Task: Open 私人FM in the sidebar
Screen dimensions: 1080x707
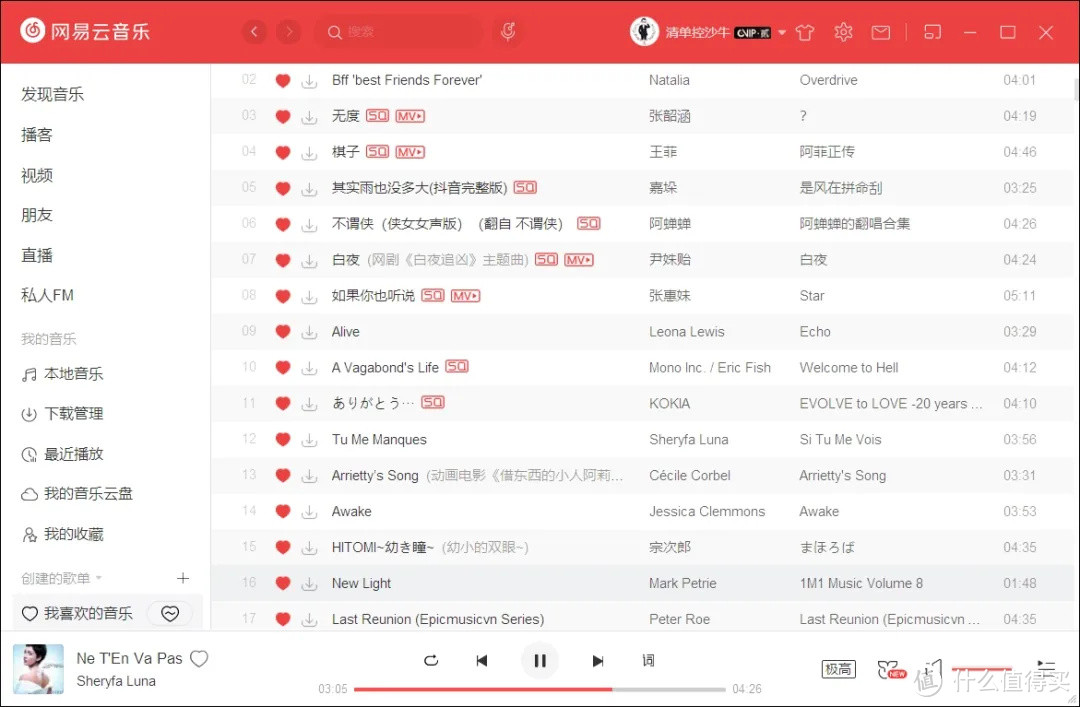Action: pyautogui.click(x=47, y=296)
